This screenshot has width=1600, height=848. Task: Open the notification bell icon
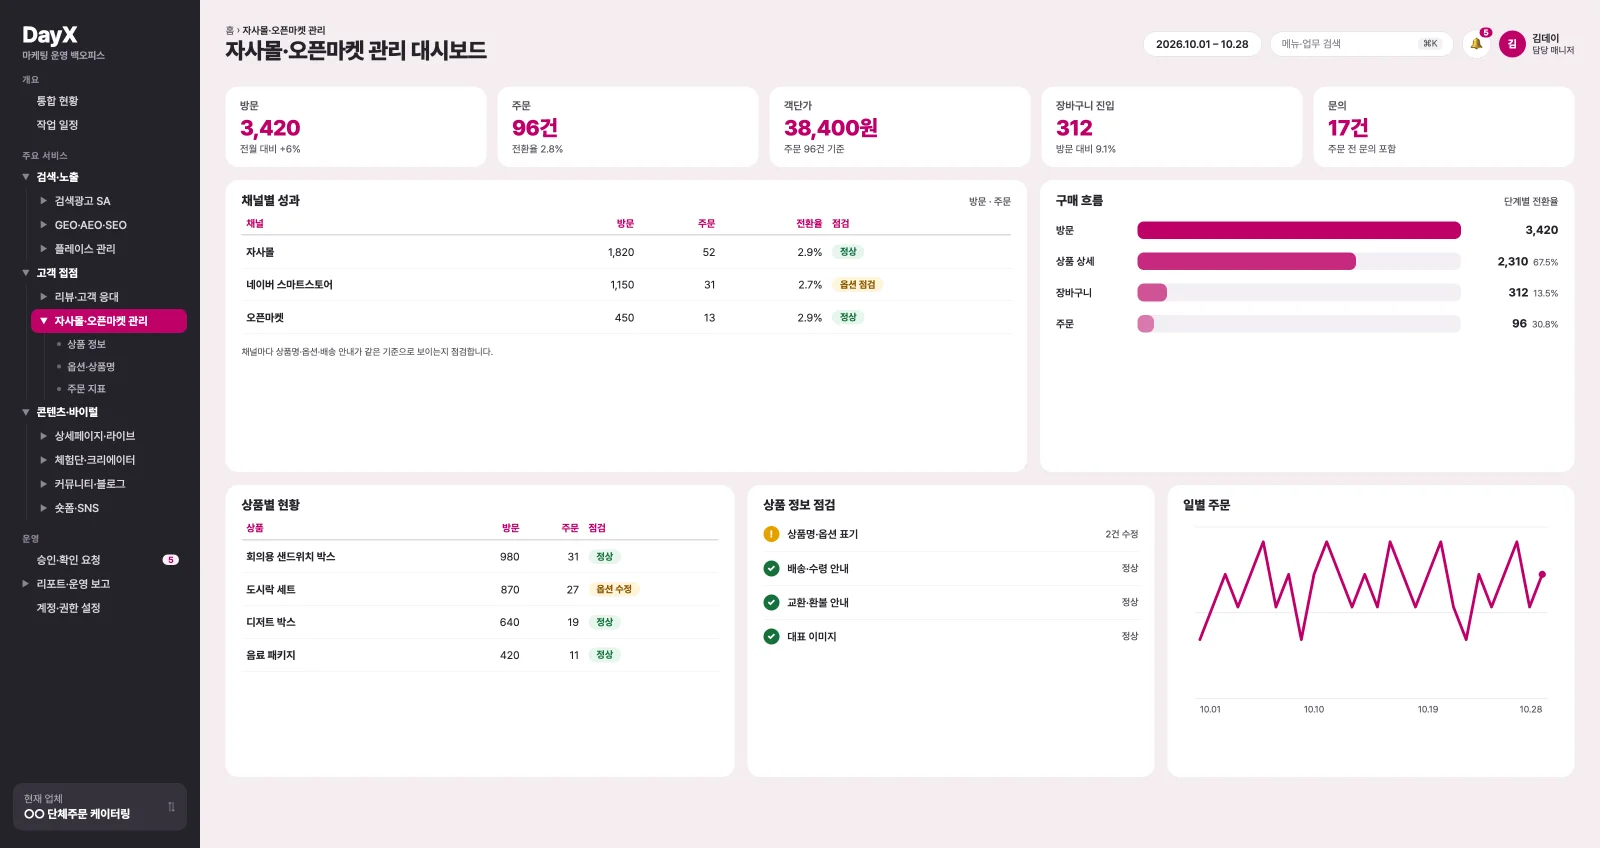click(1476, 44)
